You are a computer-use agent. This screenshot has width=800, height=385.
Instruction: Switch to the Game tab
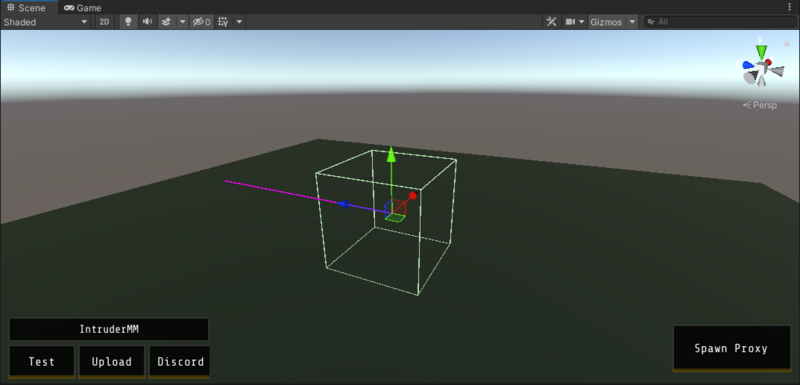(83, 8)
